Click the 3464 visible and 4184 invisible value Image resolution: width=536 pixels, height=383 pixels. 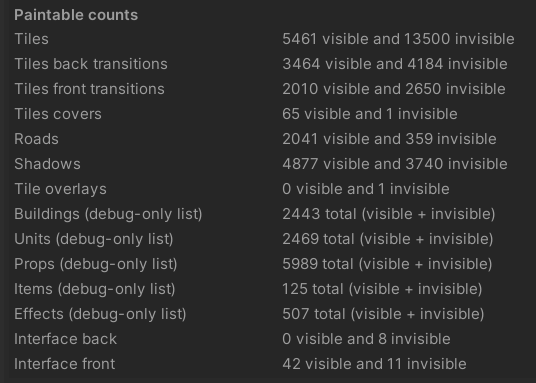[x=395, y=64]
